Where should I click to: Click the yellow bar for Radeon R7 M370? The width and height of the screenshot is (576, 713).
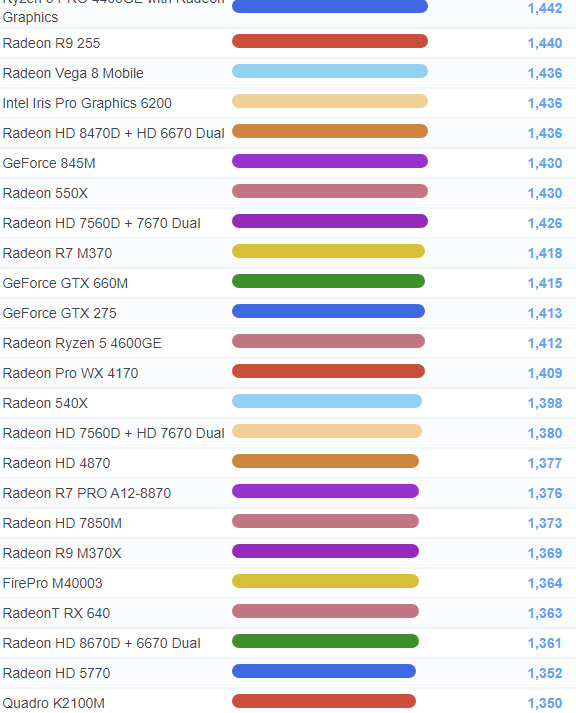tap(328, 251)
